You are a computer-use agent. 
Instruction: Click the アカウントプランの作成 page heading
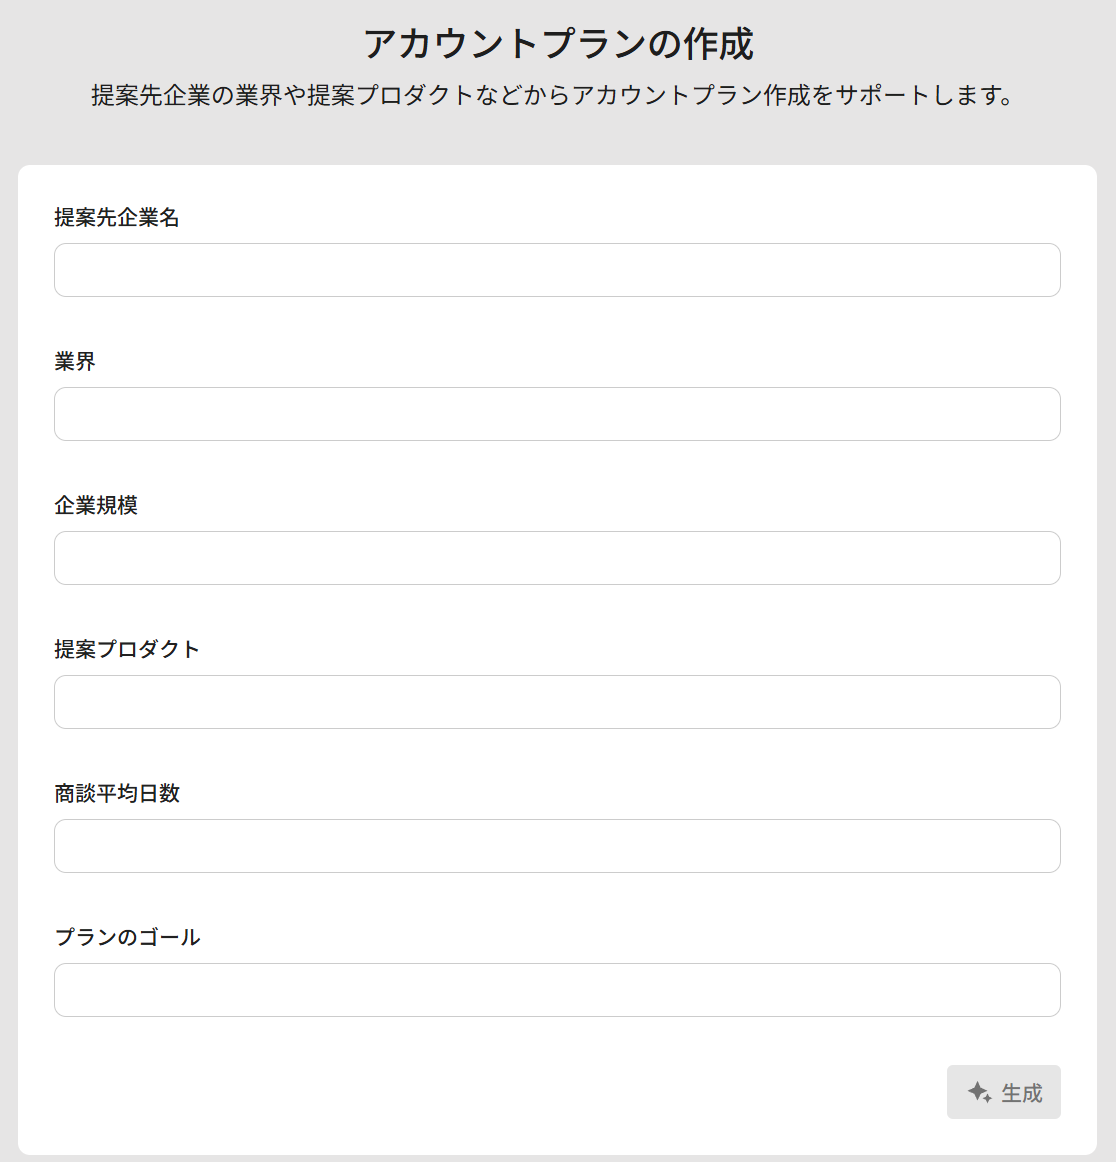click(x=558, y=44)
